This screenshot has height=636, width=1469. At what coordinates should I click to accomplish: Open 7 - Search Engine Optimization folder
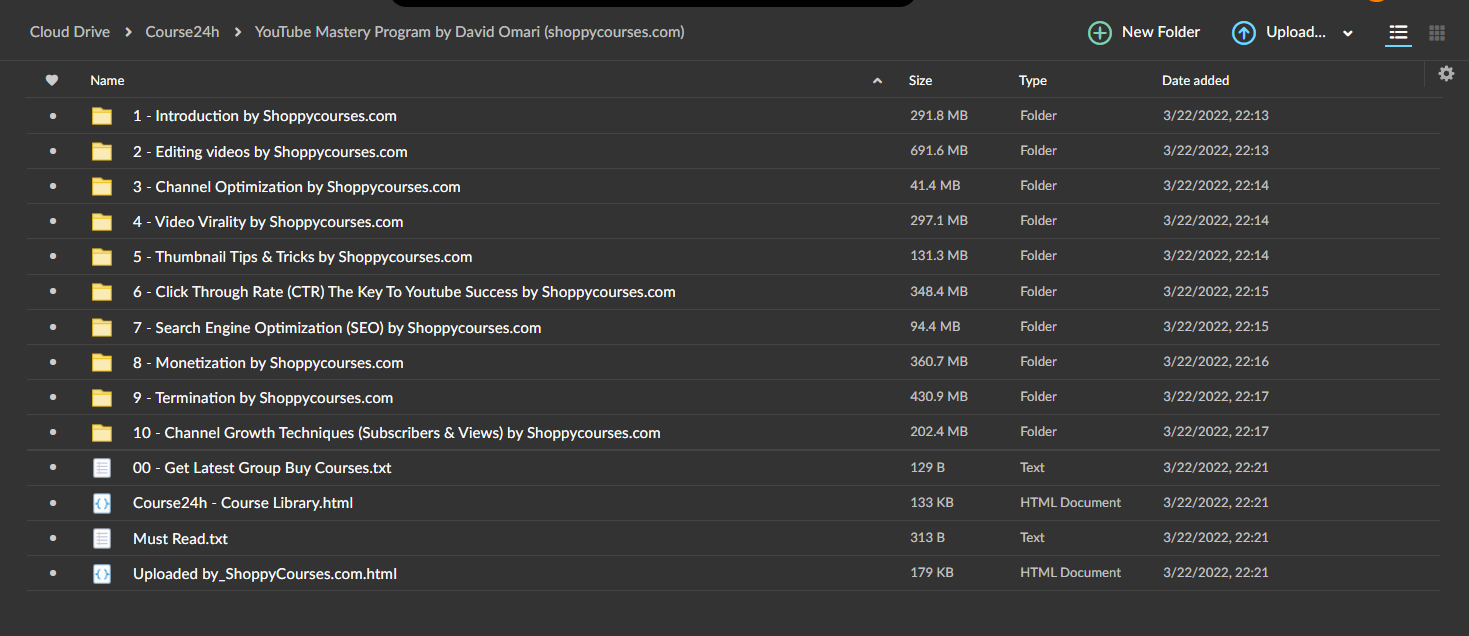pos(337,328)
